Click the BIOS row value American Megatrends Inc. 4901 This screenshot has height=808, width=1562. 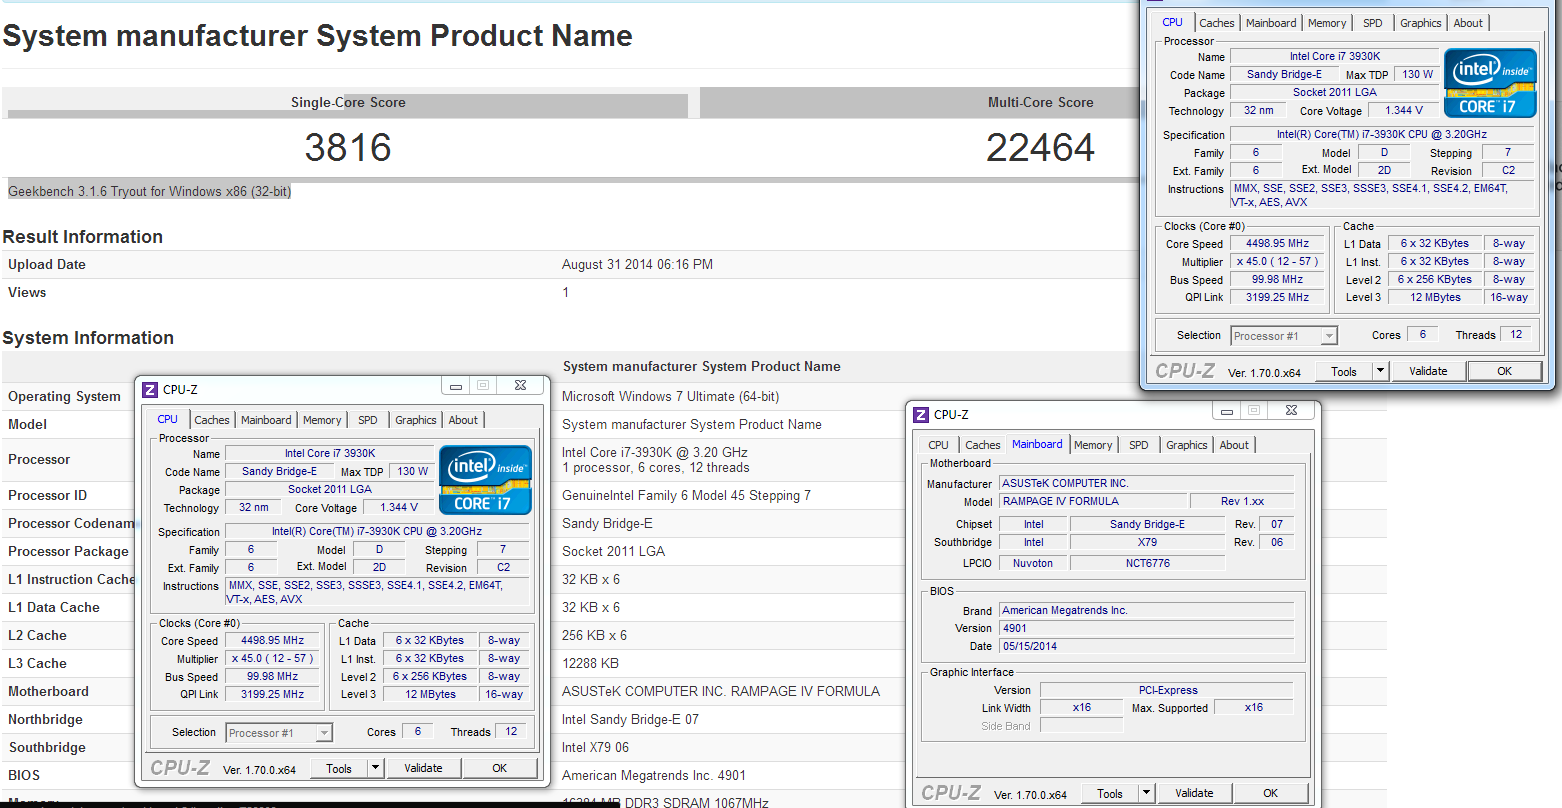(654, 775)
